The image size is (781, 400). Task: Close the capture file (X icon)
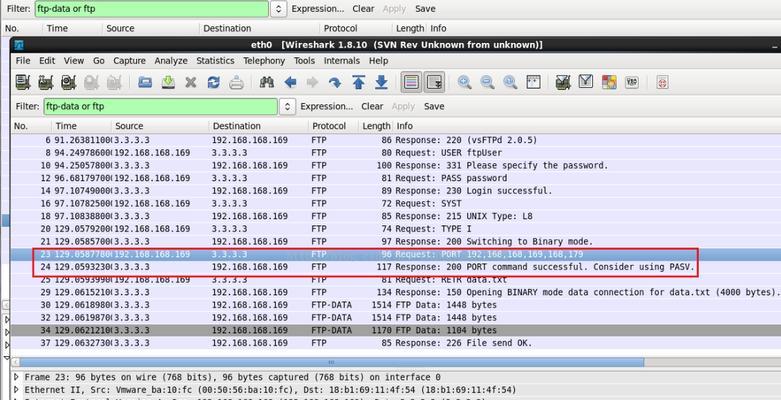pos(191,82)
